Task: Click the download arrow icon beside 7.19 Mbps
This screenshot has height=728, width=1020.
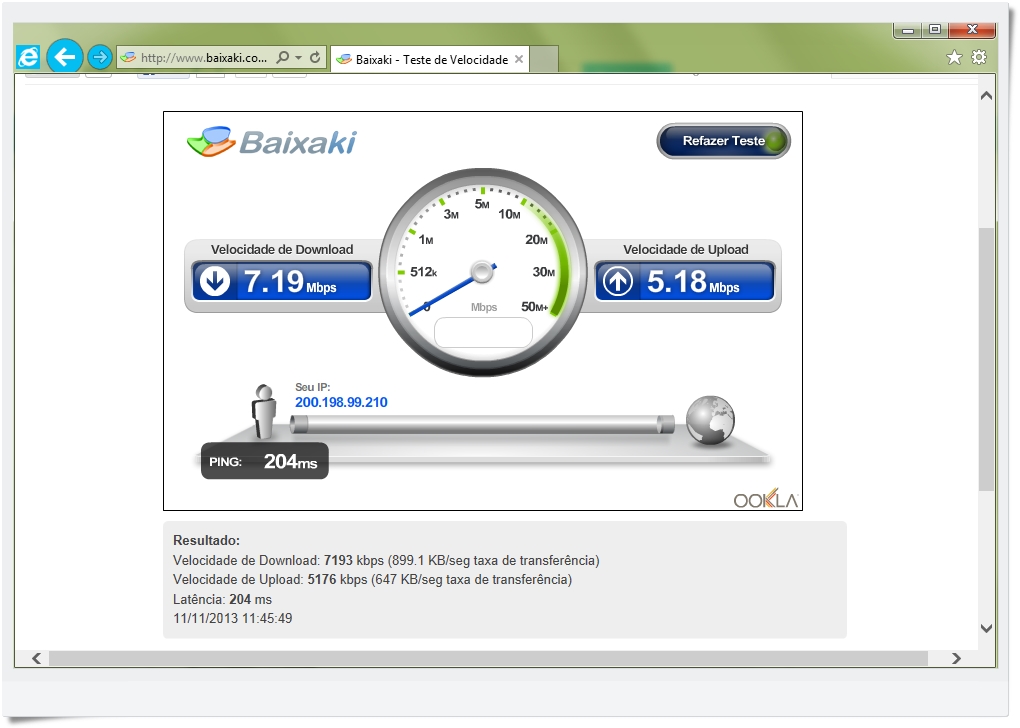Action: tap(215, 281)
